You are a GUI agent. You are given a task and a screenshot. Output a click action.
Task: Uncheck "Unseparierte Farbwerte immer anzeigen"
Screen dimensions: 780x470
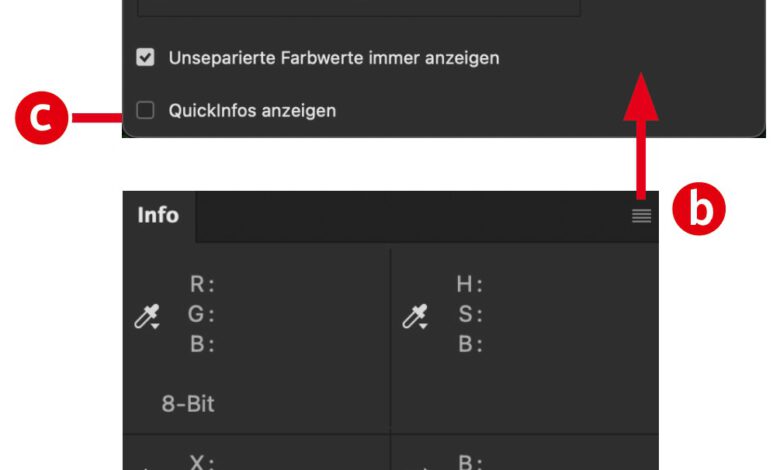(146, 58)
